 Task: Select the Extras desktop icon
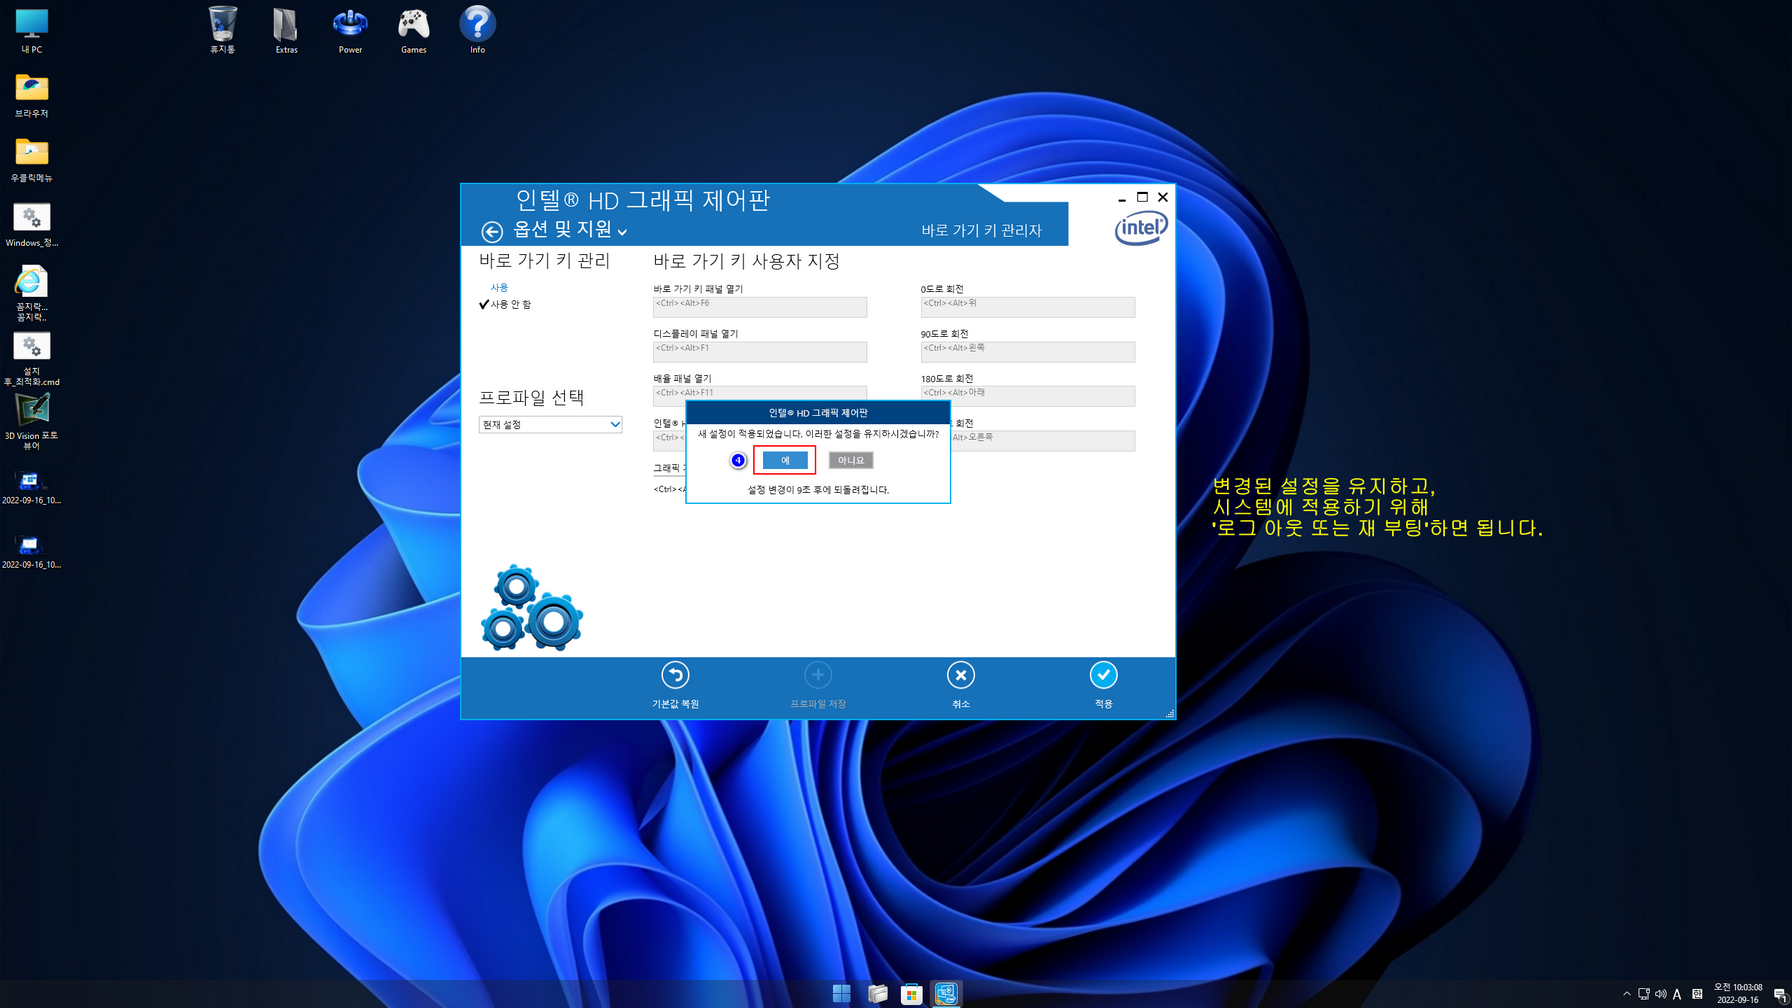(286, 30)
